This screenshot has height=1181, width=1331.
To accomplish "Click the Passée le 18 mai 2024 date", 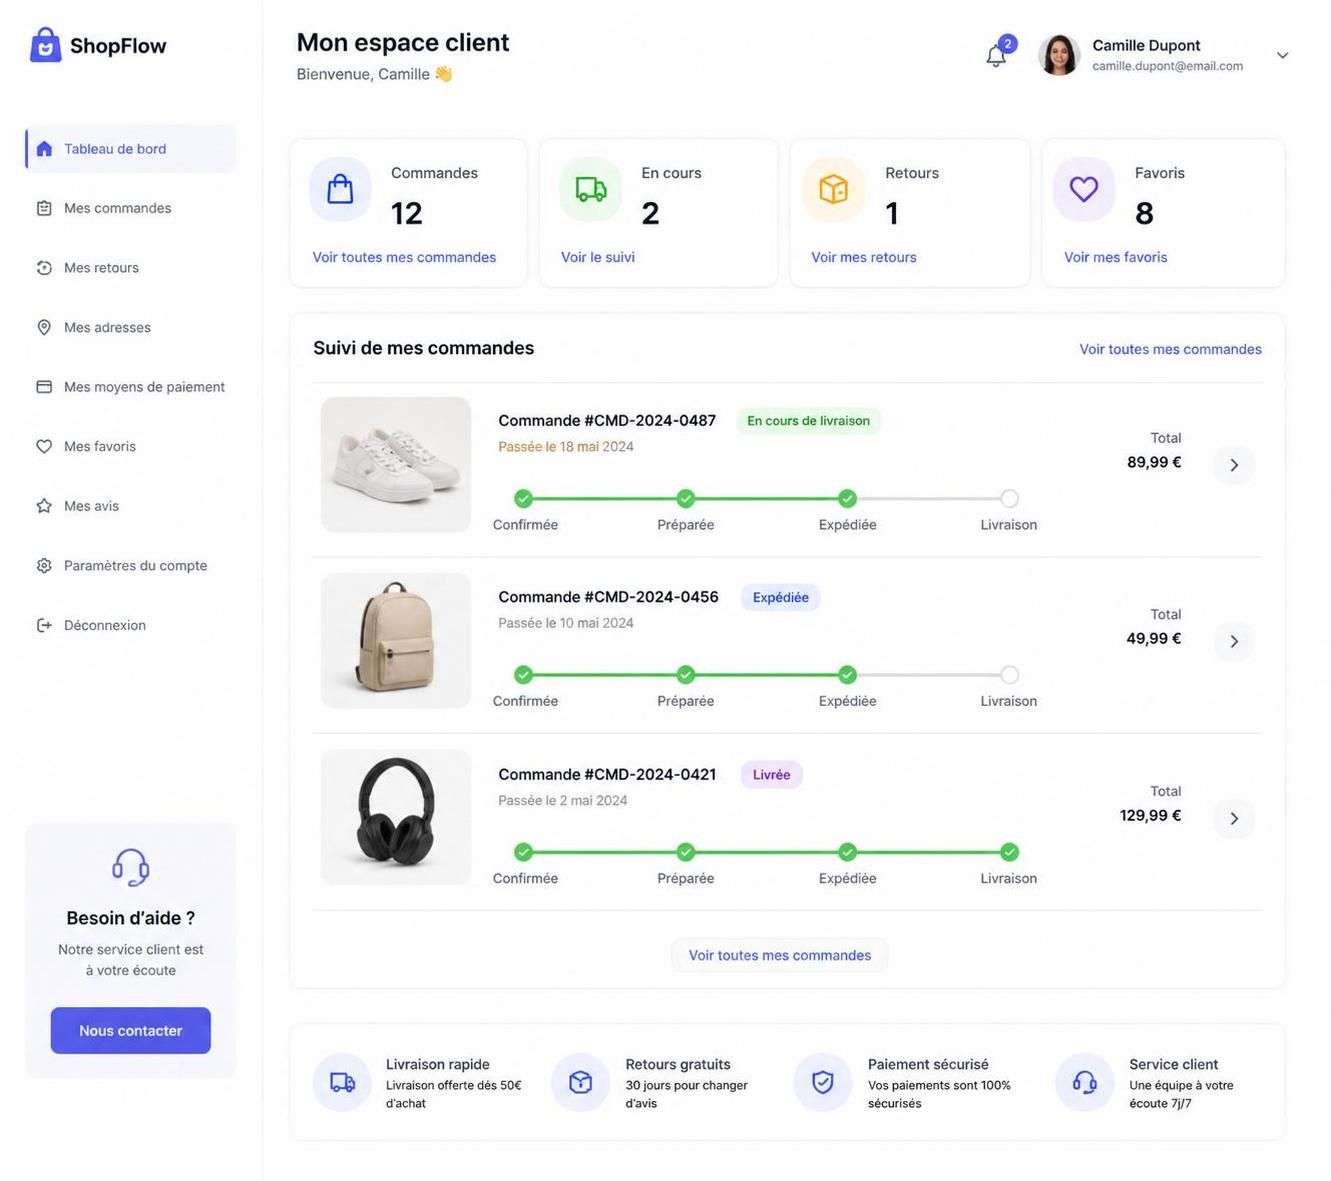I will point(566,446).
